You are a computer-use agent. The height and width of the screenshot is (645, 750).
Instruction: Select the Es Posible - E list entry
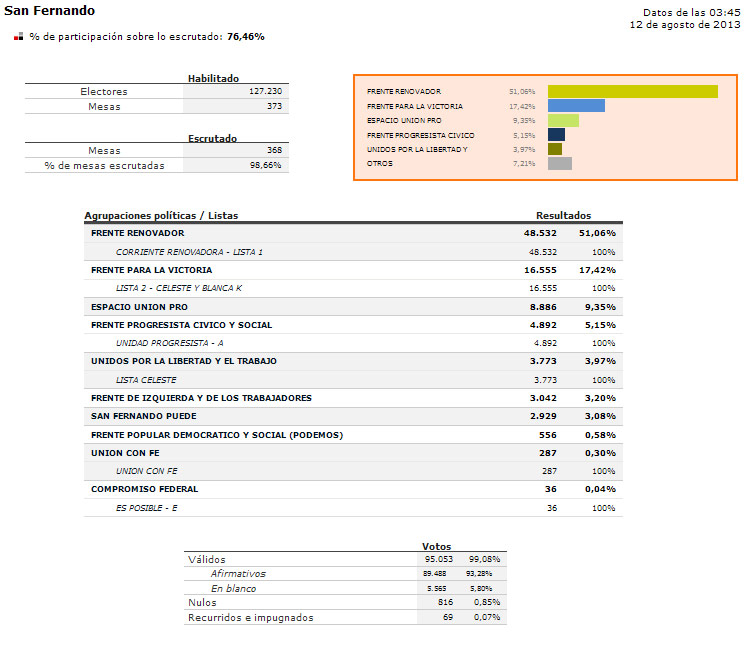tap(147, 508)
